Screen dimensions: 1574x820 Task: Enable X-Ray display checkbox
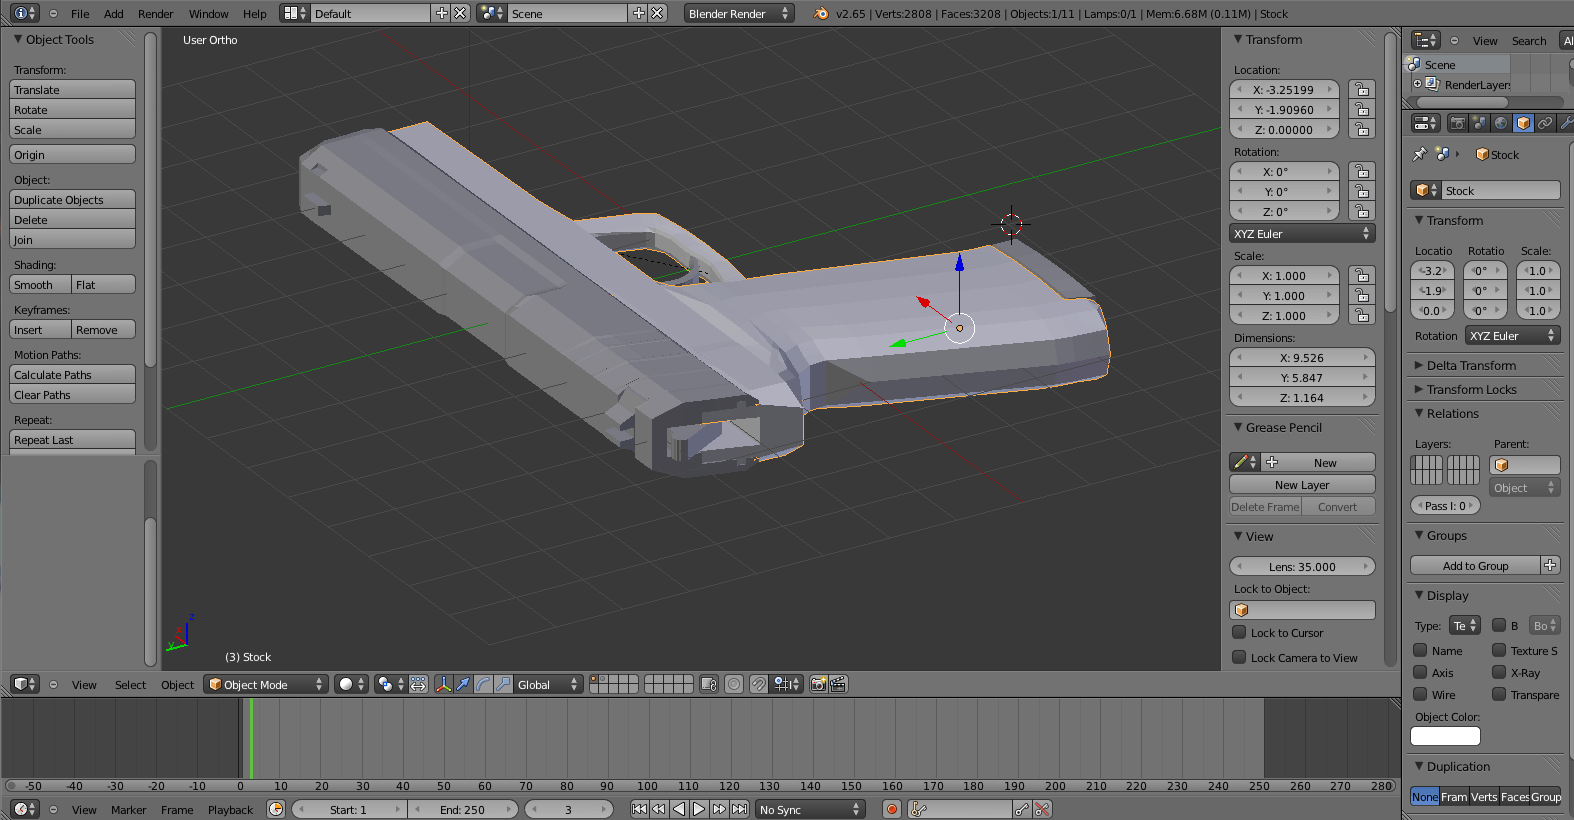[1499, 672]
